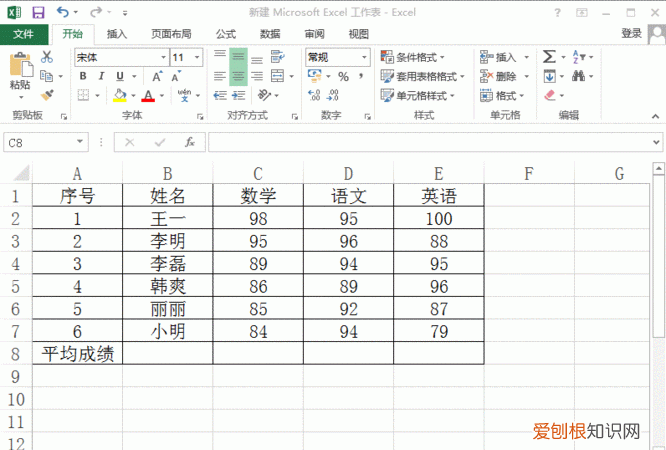
Task: Open the 宋体 font name dropdown
Action: click(x=164, y=57)
